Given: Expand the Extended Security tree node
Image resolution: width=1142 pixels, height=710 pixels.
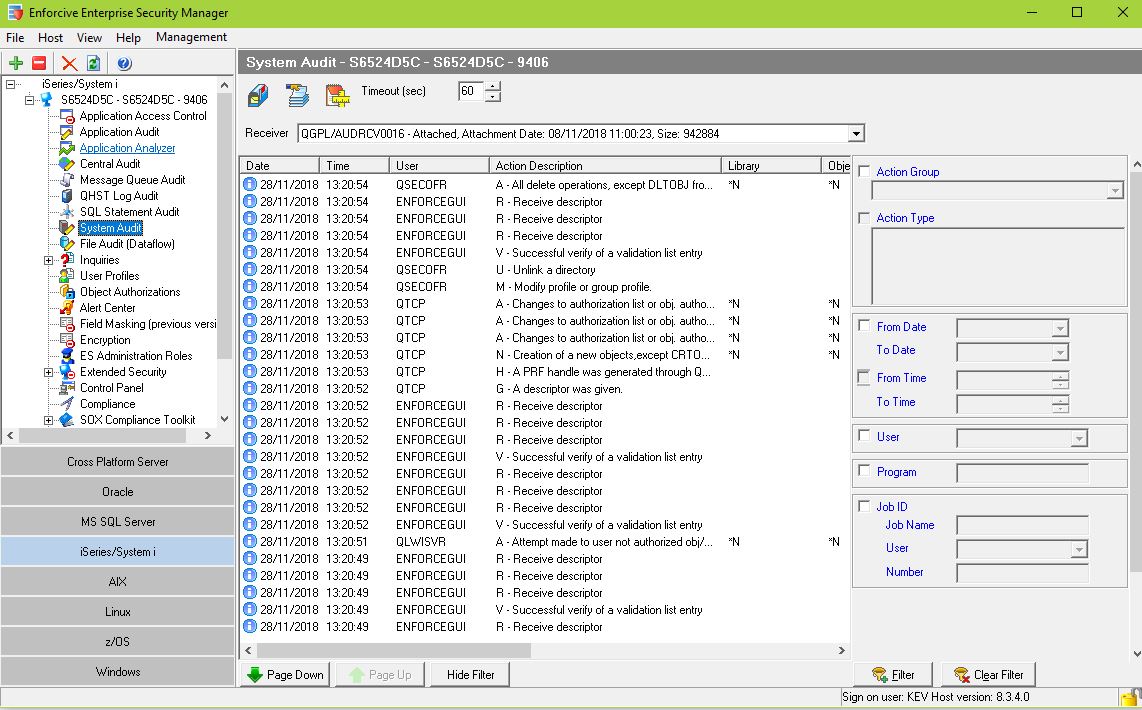Looking at the screenshot, I should (48, 372).
